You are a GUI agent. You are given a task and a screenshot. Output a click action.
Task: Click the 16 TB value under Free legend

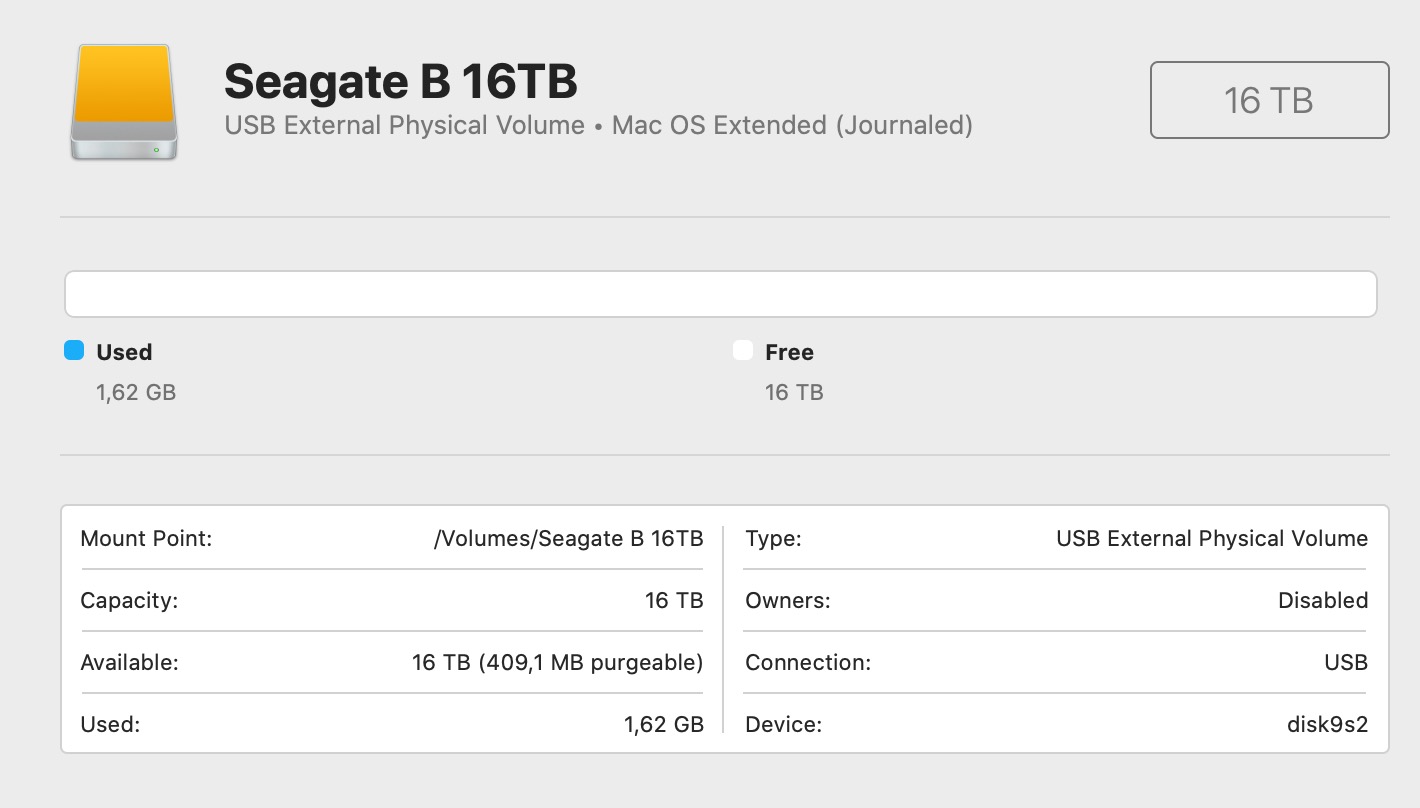(794, 392)
